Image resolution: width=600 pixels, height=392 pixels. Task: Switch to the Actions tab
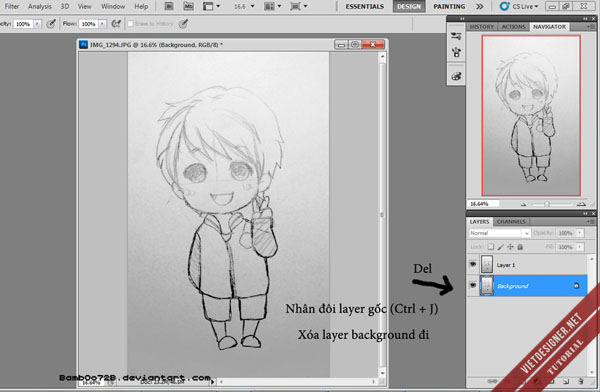[x=513, y=26]
